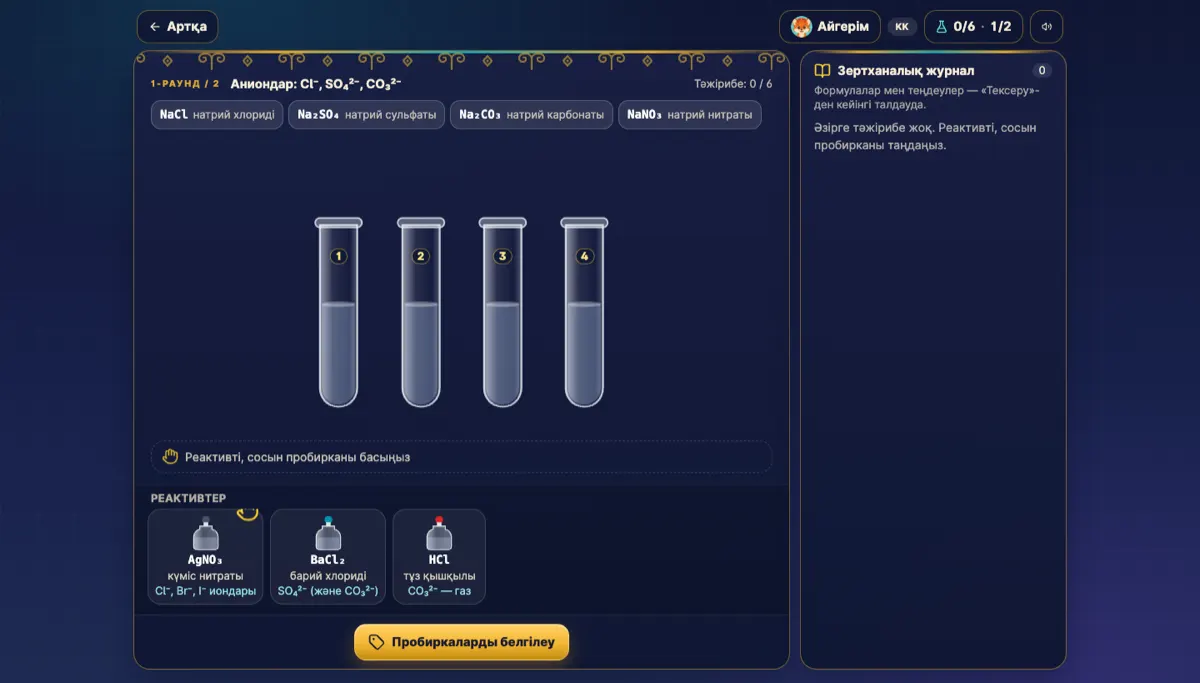
Task: Open the Айгерім profile avatar
Action: click(802, 27)
